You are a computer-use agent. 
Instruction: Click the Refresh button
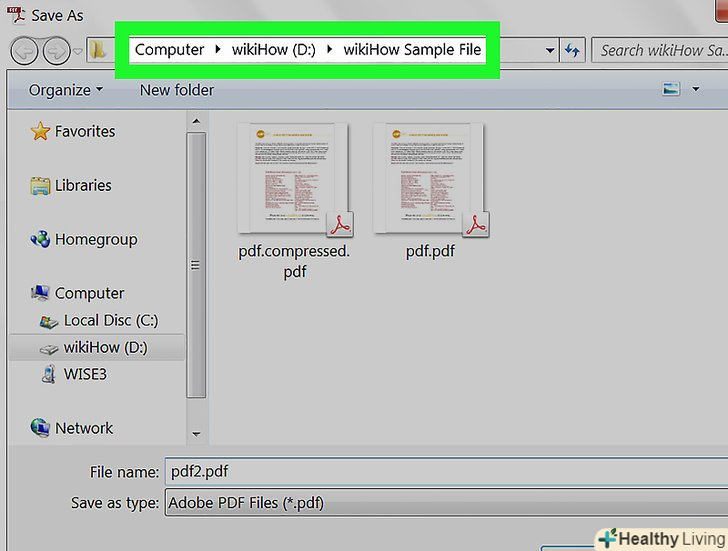pos(572,50)
